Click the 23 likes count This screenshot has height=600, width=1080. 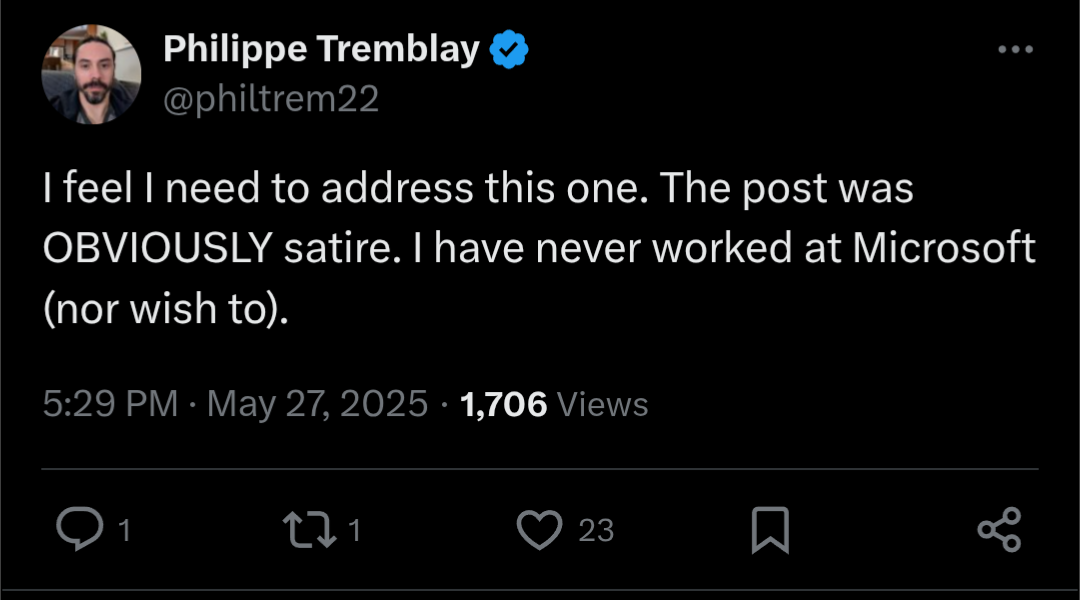tap(596, 530)
